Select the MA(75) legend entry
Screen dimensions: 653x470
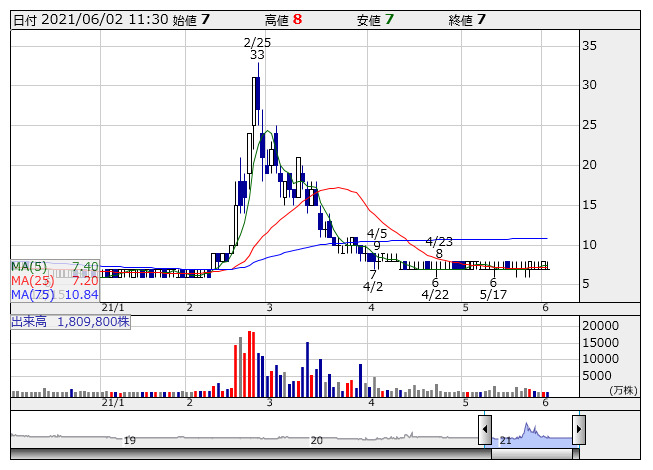point(55,294)
